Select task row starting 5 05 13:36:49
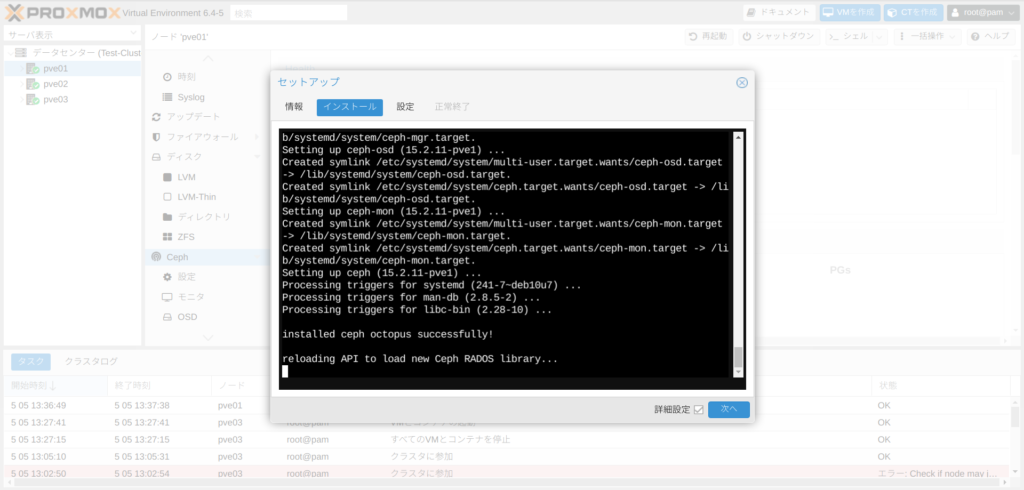 pos(506,406)
